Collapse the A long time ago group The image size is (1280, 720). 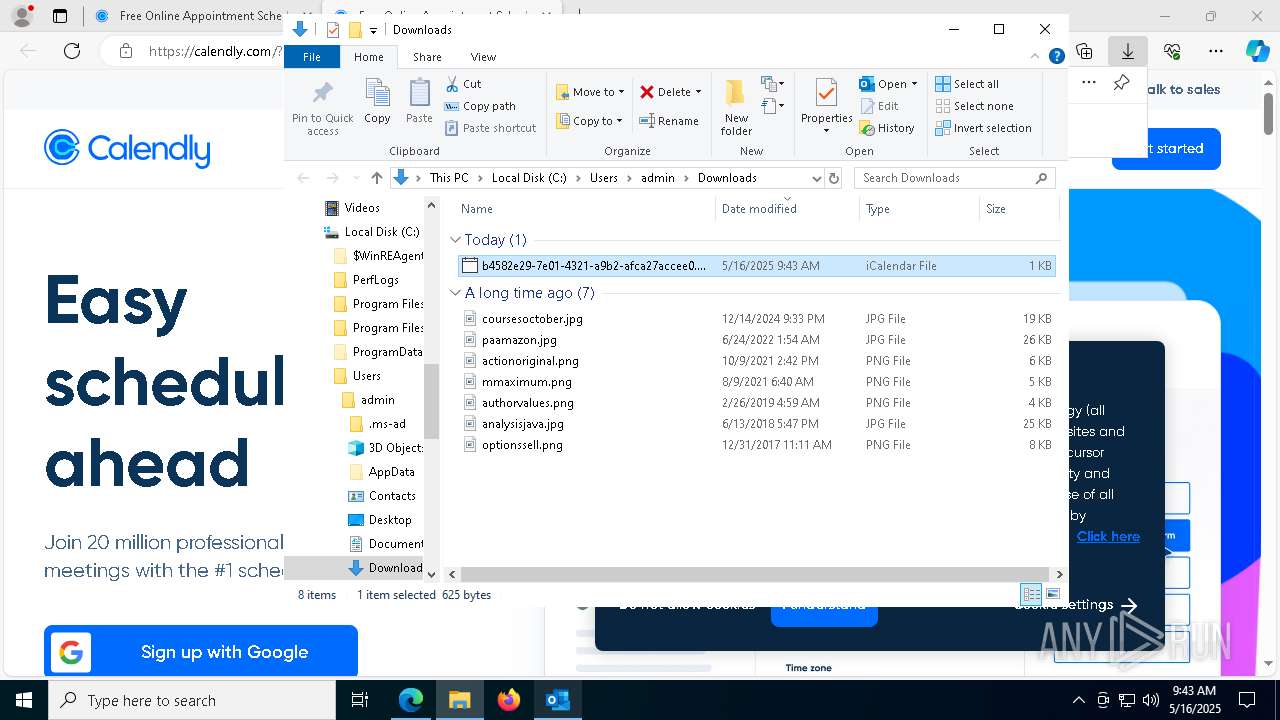pyautogui.click(x=455, y=293)
